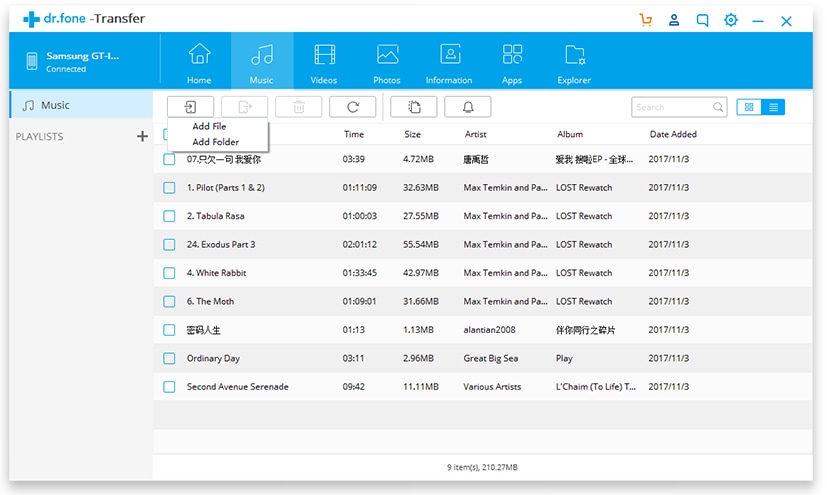Click the PLAYLISTS sidebar heading

pos(40,137)
